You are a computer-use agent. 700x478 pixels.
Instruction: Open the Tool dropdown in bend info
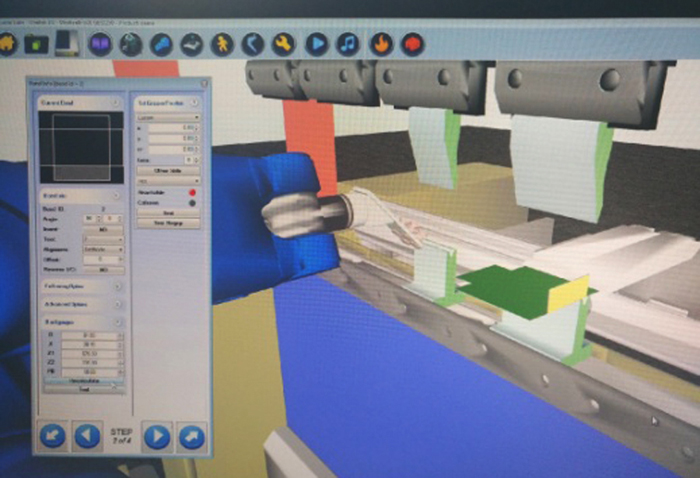(x=104, y=240)
